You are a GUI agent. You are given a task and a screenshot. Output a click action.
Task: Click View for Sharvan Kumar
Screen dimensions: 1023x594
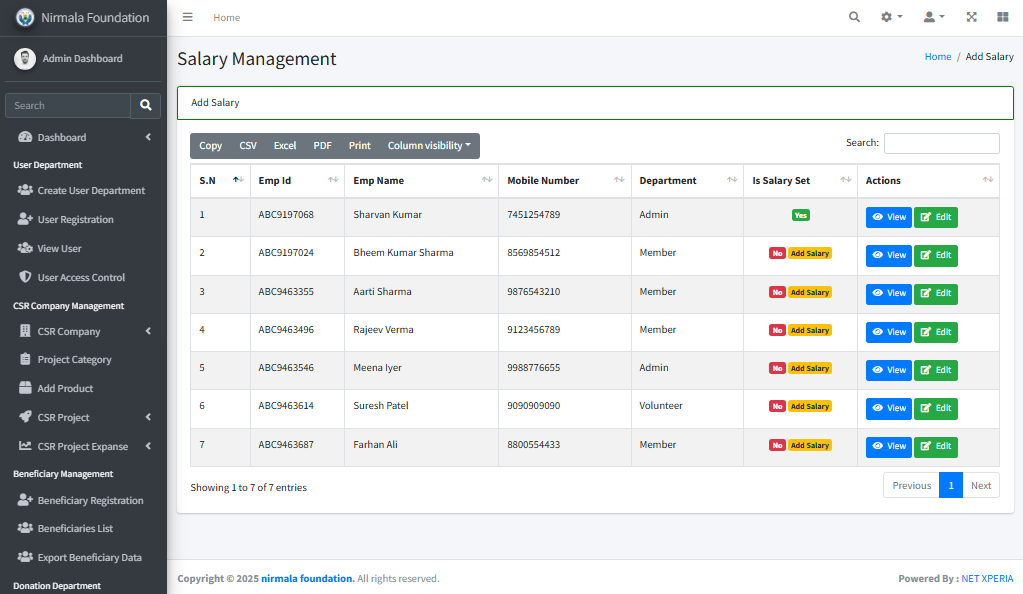point(888,217)
